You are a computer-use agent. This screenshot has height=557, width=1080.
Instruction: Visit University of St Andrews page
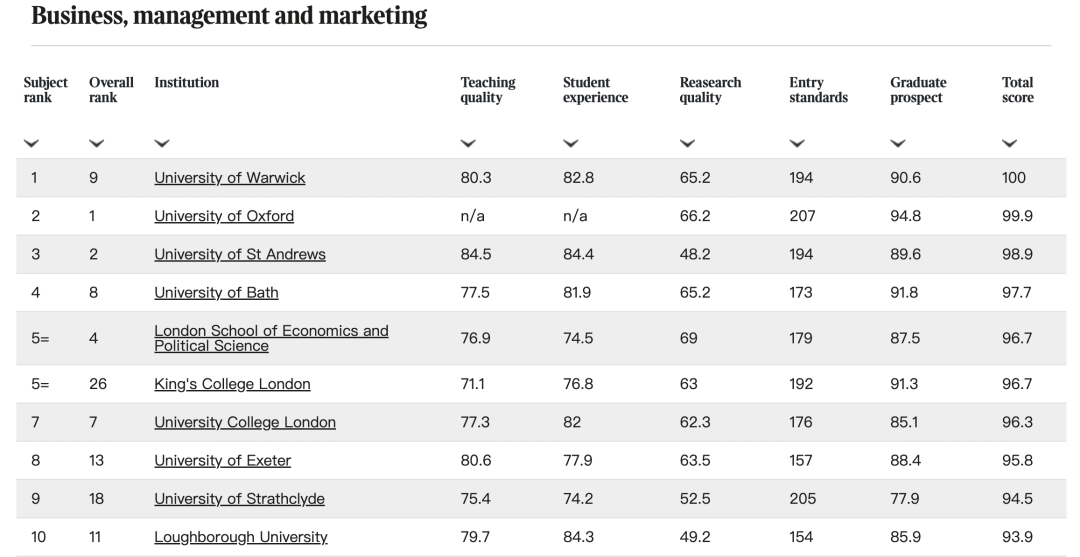coord(239,254)
